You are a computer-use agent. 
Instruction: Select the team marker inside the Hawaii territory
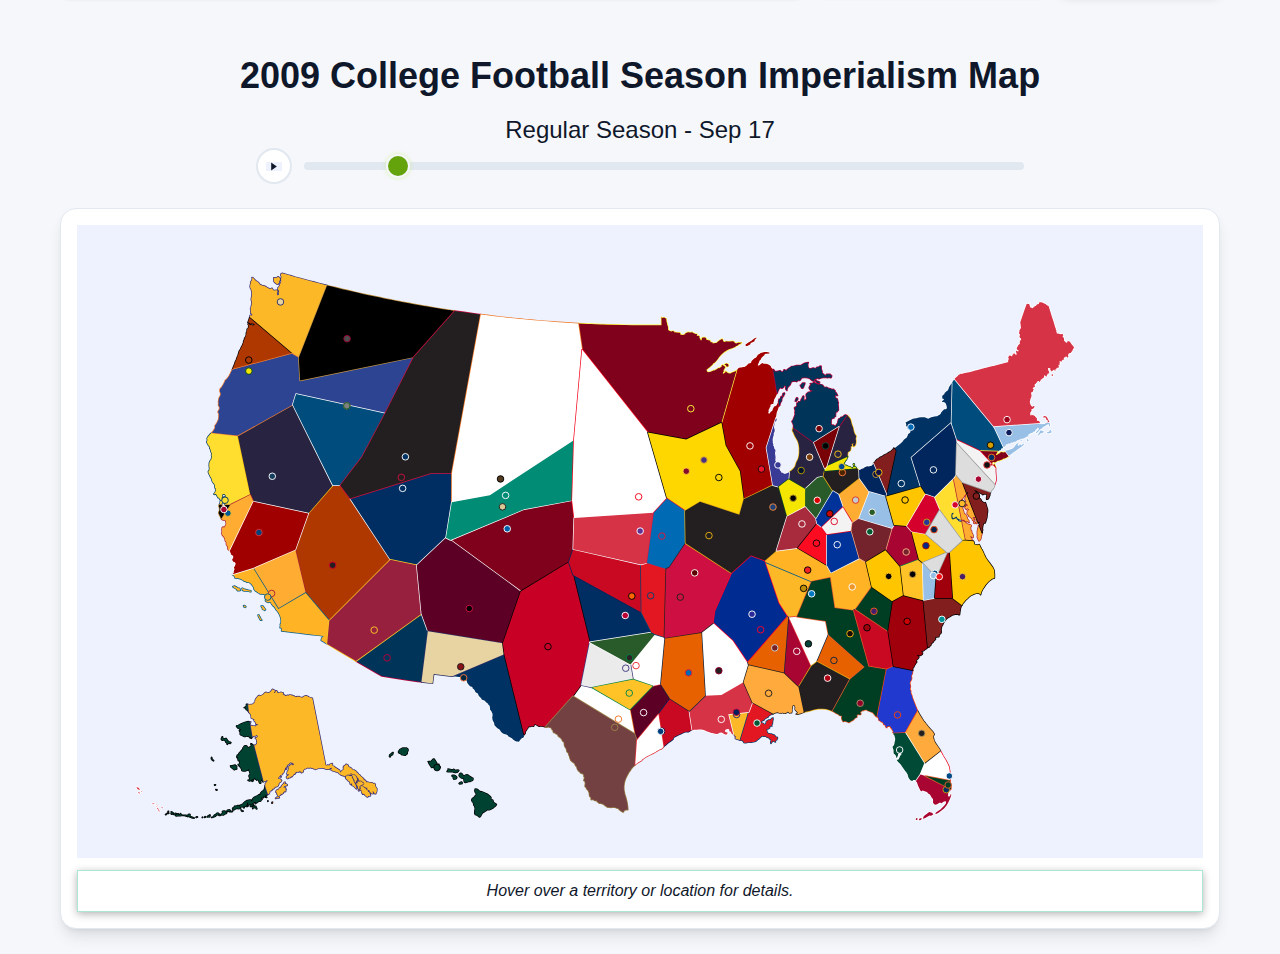coord(437,767)
